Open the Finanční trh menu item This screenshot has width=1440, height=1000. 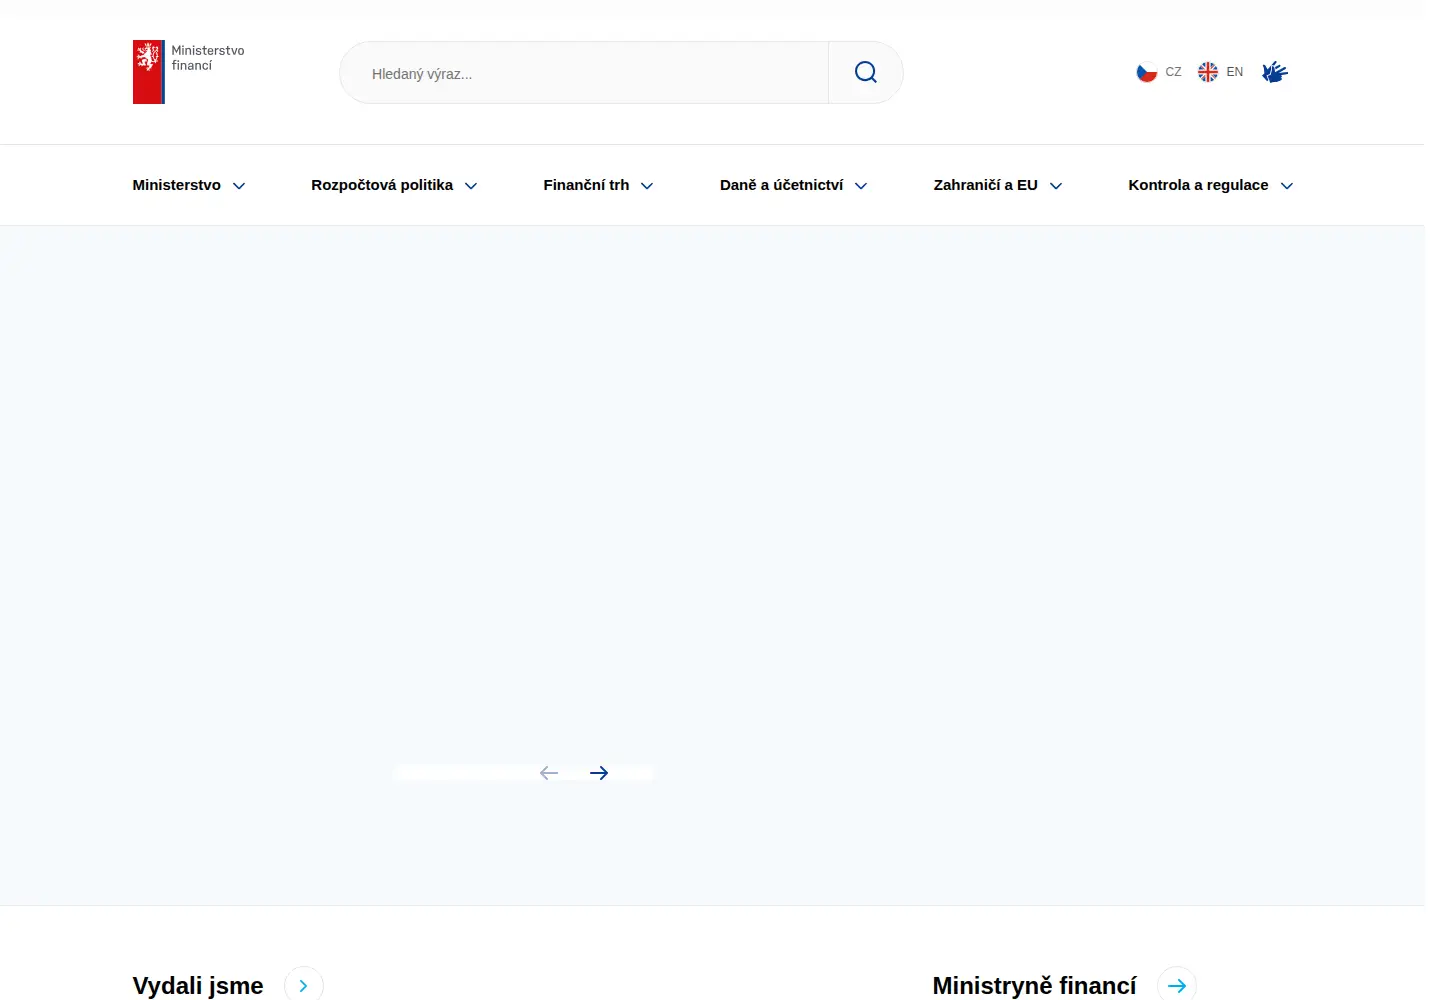(x=586, y=185)
